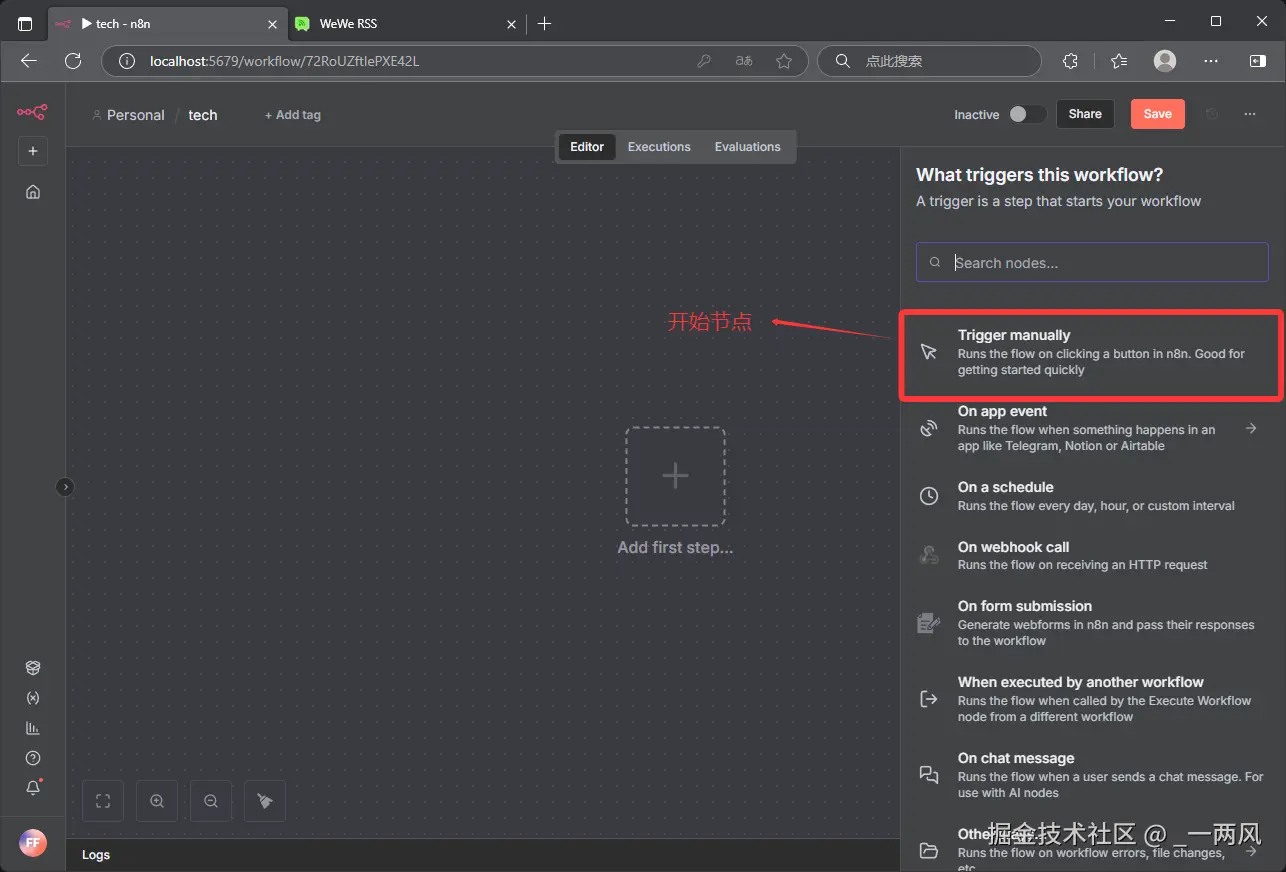Open the Variables icon in the sidebar

point(33,698)
